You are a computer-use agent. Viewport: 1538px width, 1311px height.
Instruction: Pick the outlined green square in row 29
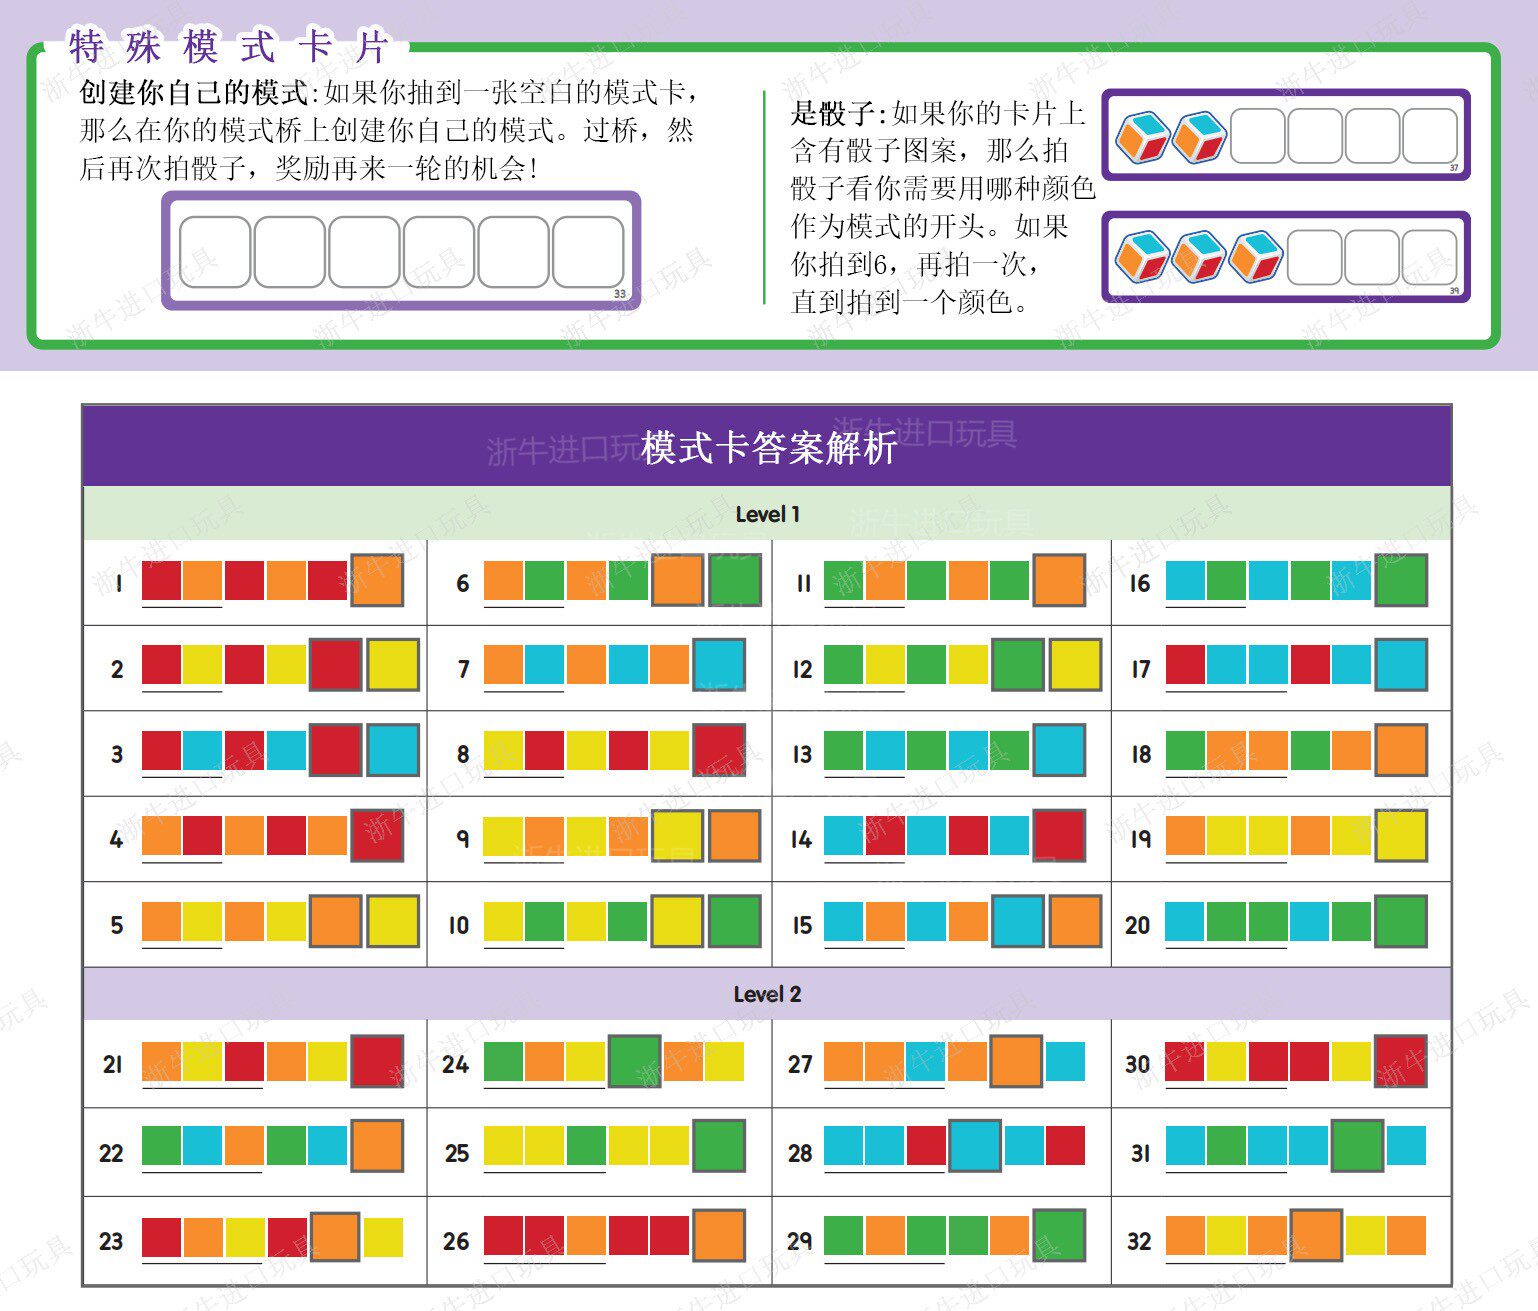point(1059,1235)
